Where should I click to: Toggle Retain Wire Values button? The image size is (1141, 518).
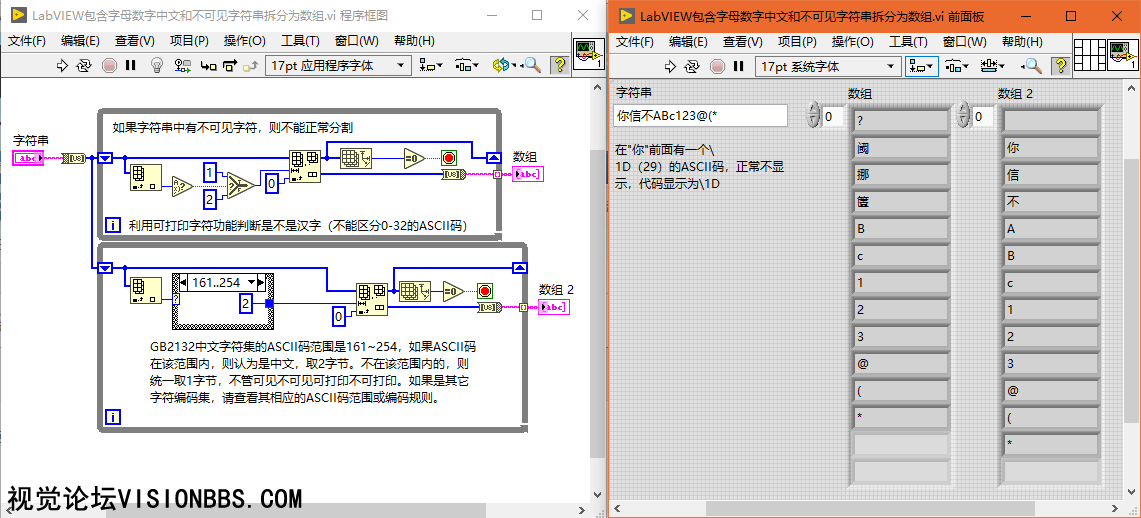pos(182,66)
